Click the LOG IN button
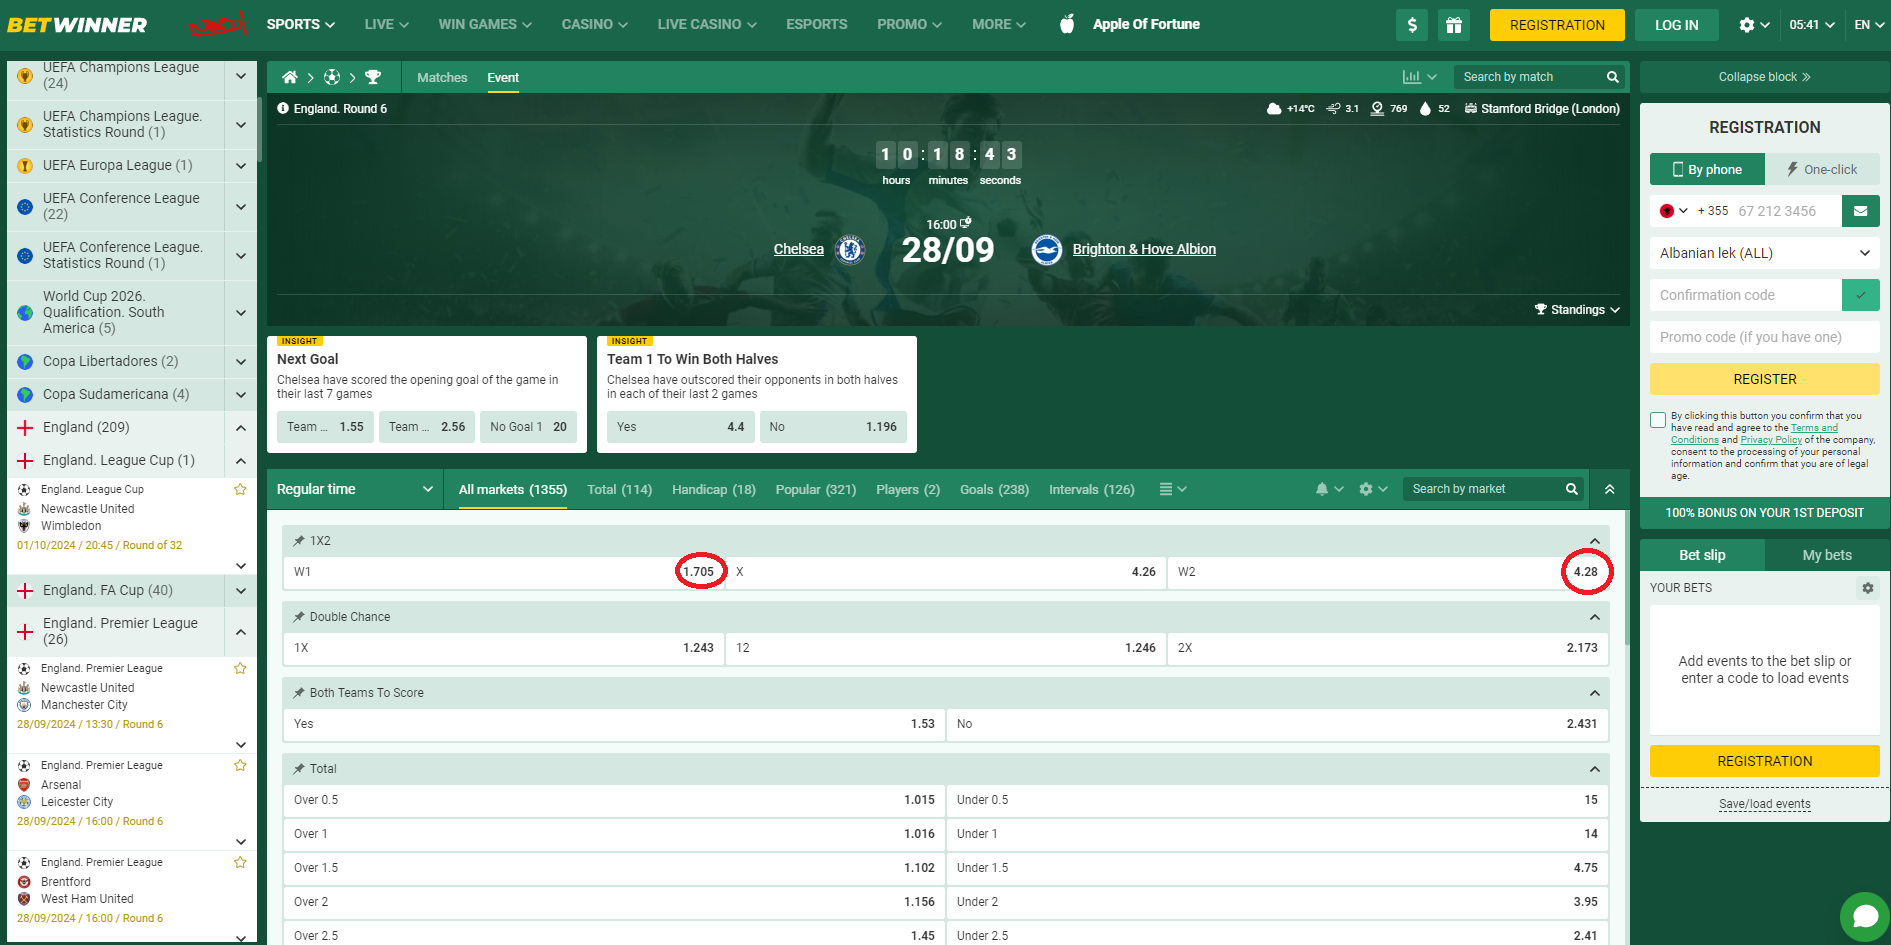This screenshot has height=945, width=1891. 1676,25
